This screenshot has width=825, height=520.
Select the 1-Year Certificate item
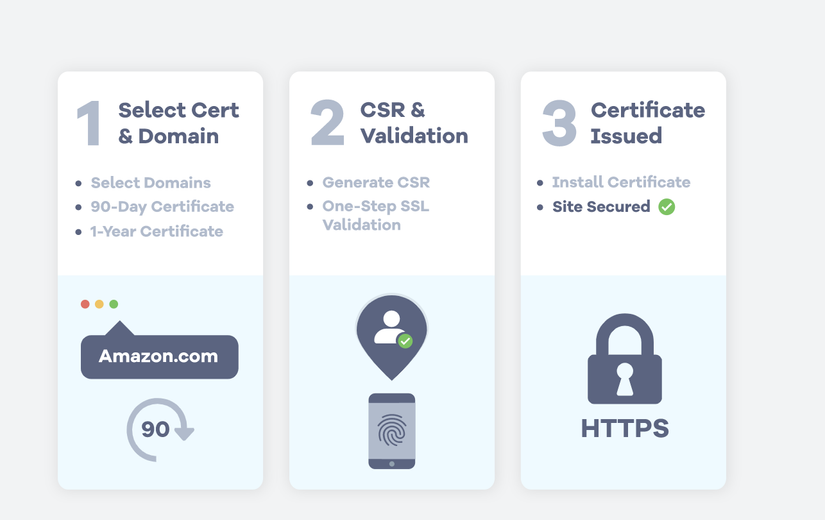pyautogui.click(x=157, y=231)
